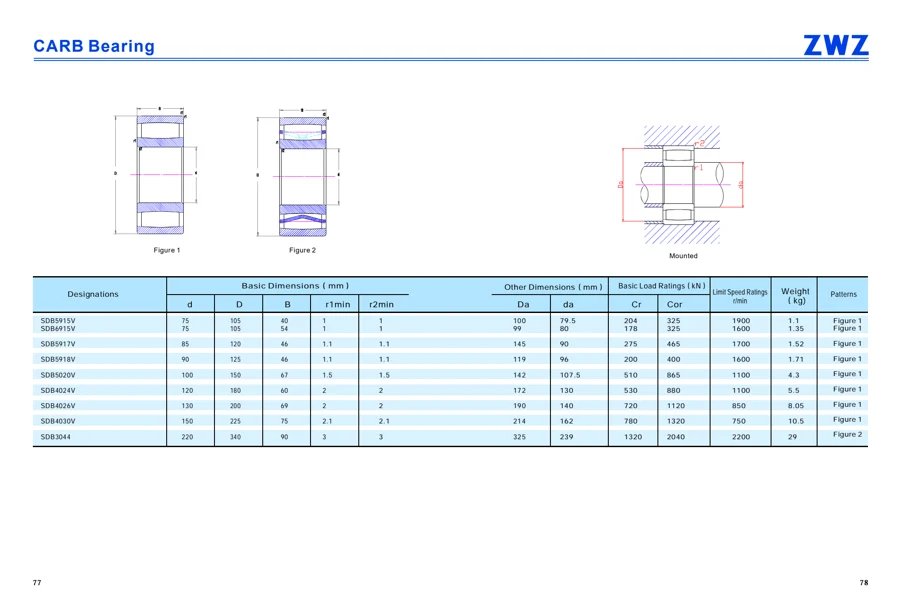Select the "CARB Bearing" page heading
900x615 pixels.
[x=94, y=46]
